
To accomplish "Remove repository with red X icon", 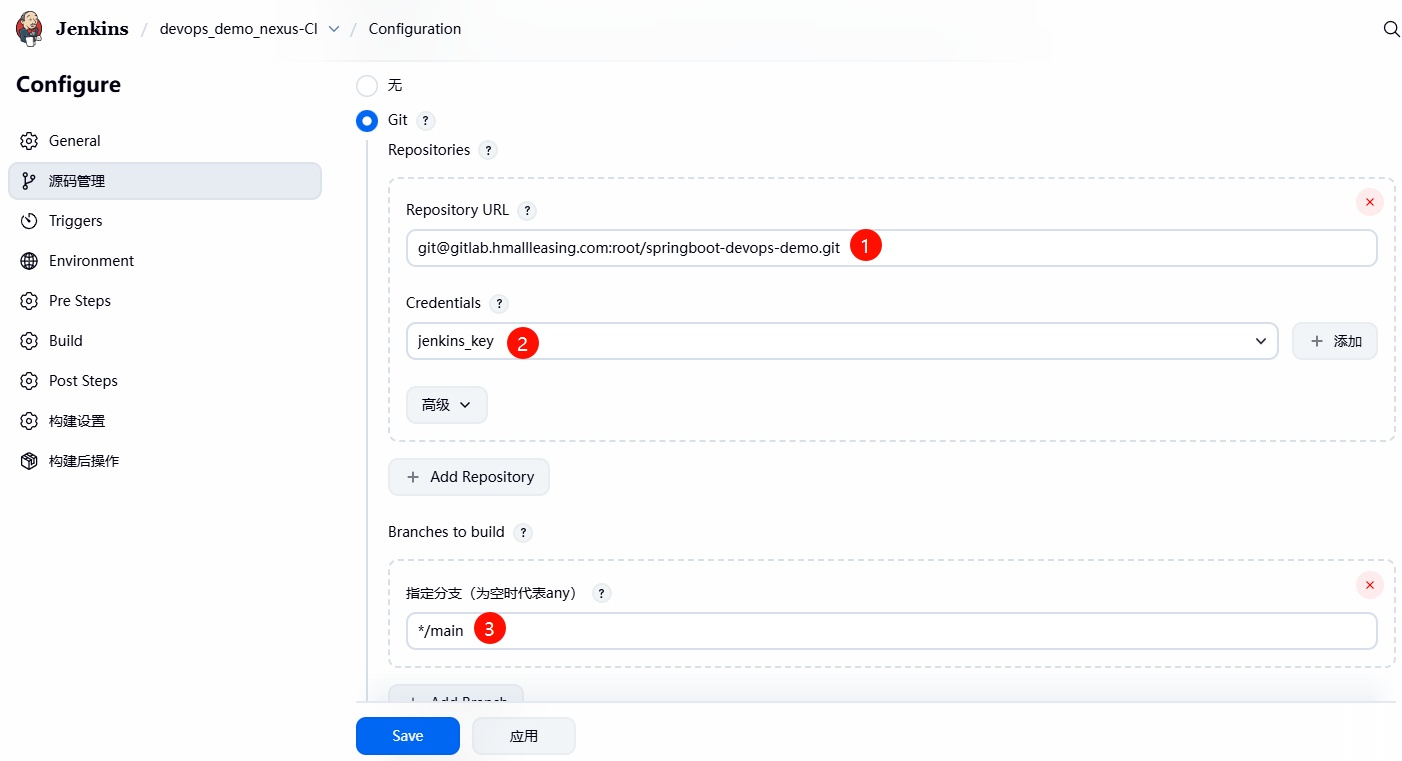I will [1369, 202].
